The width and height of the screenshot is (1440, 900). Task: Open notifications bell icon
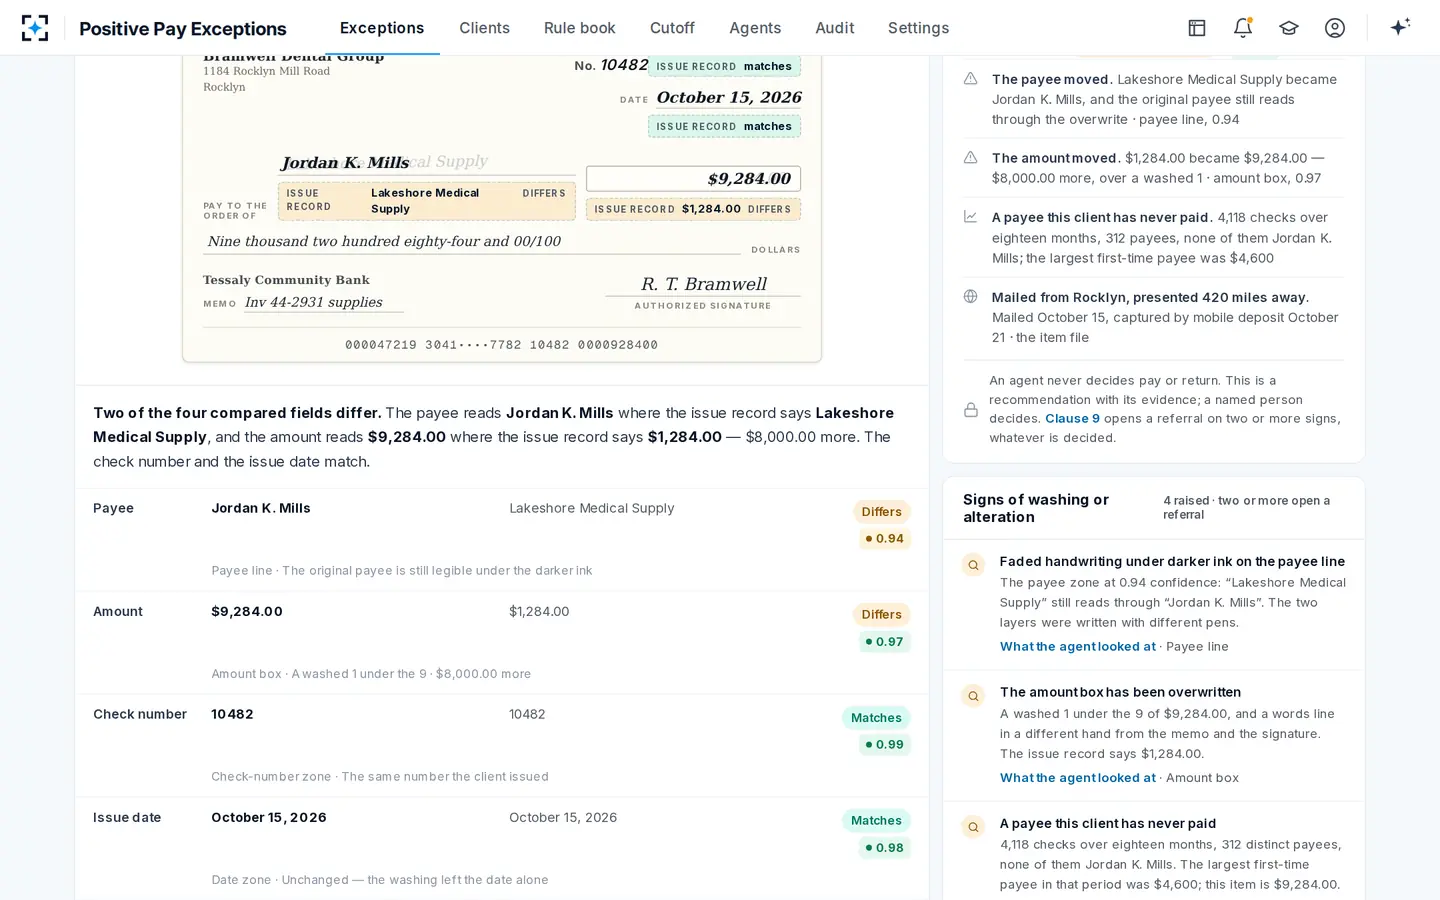click(1243, 28)
